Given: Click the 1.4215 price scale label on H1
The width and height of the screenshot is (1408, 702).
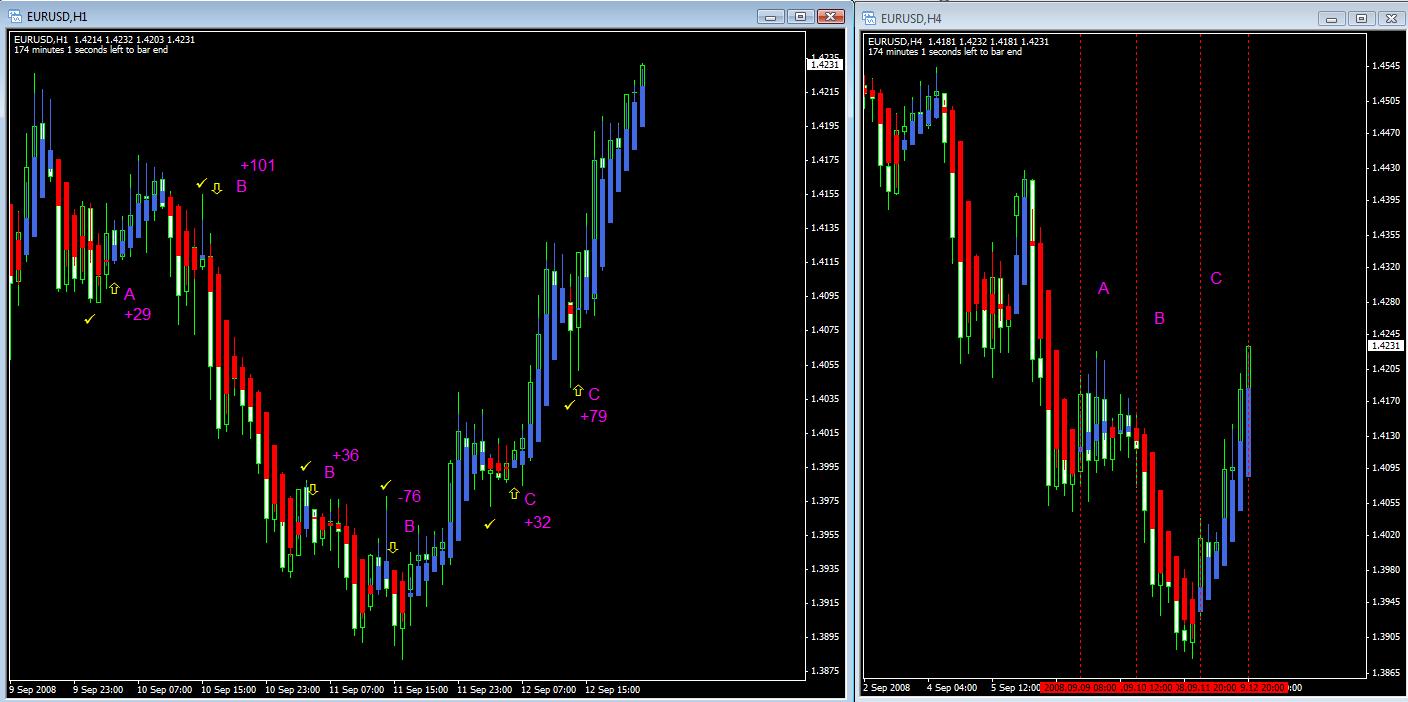Looking at the screenshot, I should coord(827,92).
